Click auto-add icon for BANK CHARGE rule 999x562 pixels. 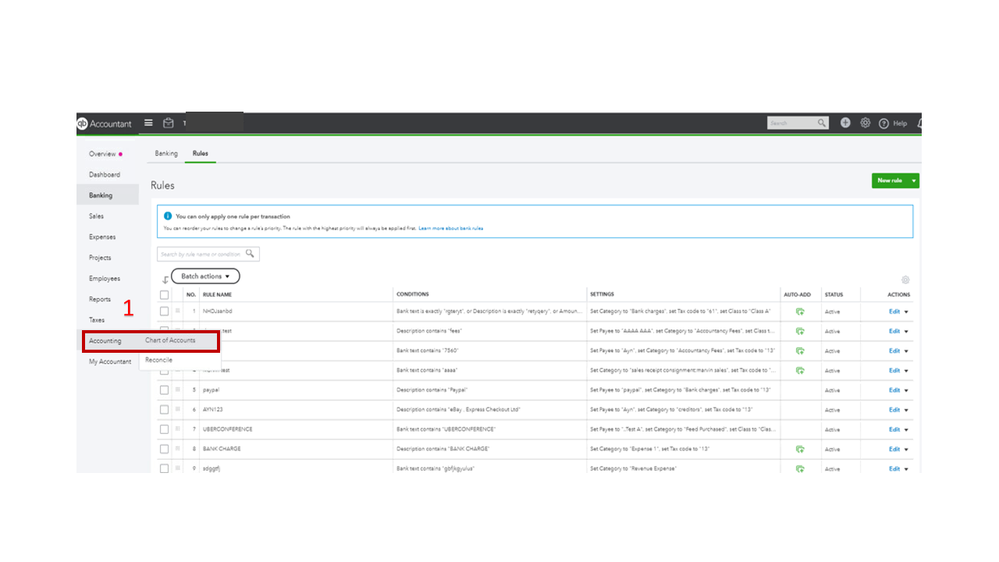click(800, 449)
